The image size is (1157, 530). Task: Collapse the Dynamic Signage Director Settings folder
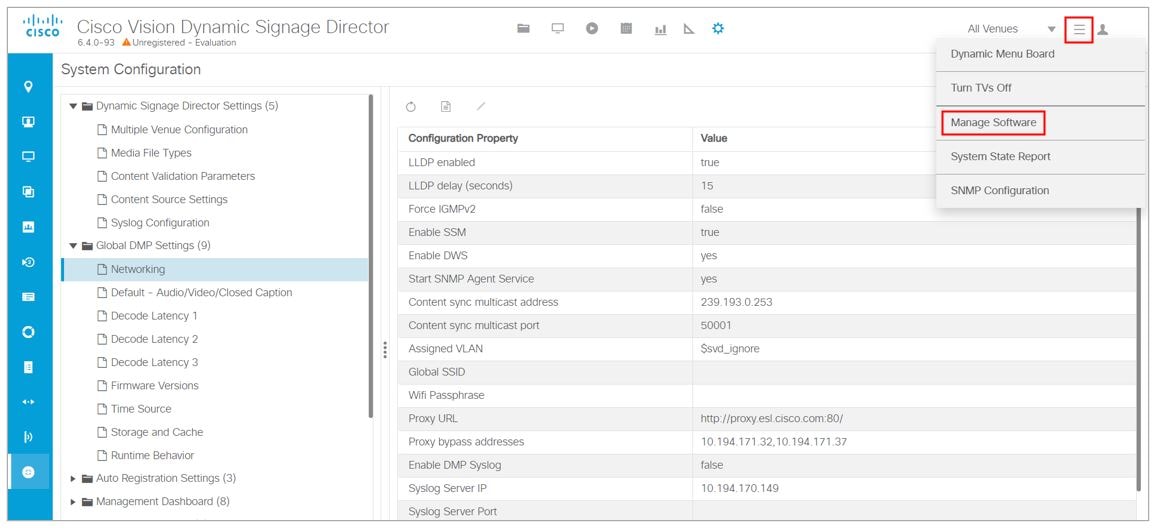pos(73,106)
